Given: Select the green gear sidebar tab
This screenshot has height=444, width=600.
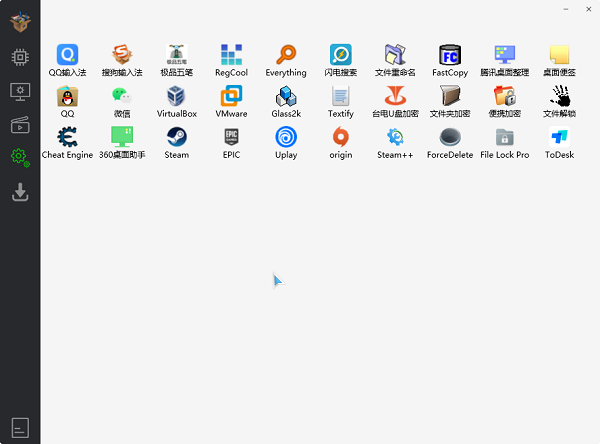Looking at the screenshot, I should click(x=20, y=158).
